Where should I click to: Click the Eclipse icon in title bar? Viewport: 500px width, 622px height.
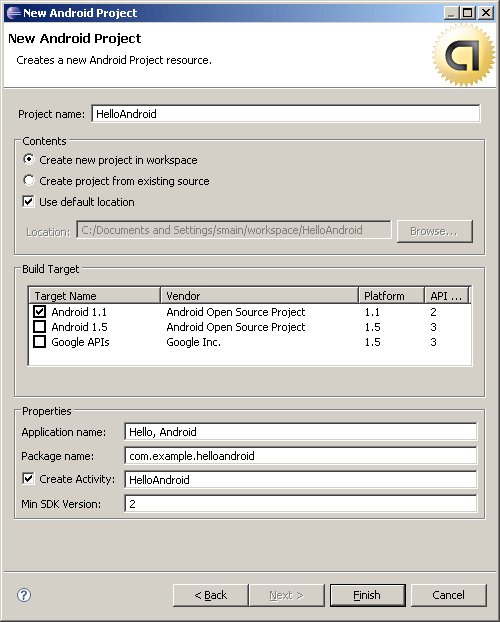(x=13, y=13)
